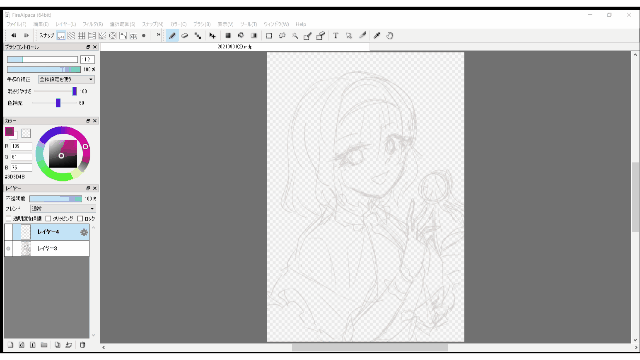The height and width of the screenshot is (360, 640).
Task: Select the Rectangle selection tool
Action: click(x=269, y=36)
